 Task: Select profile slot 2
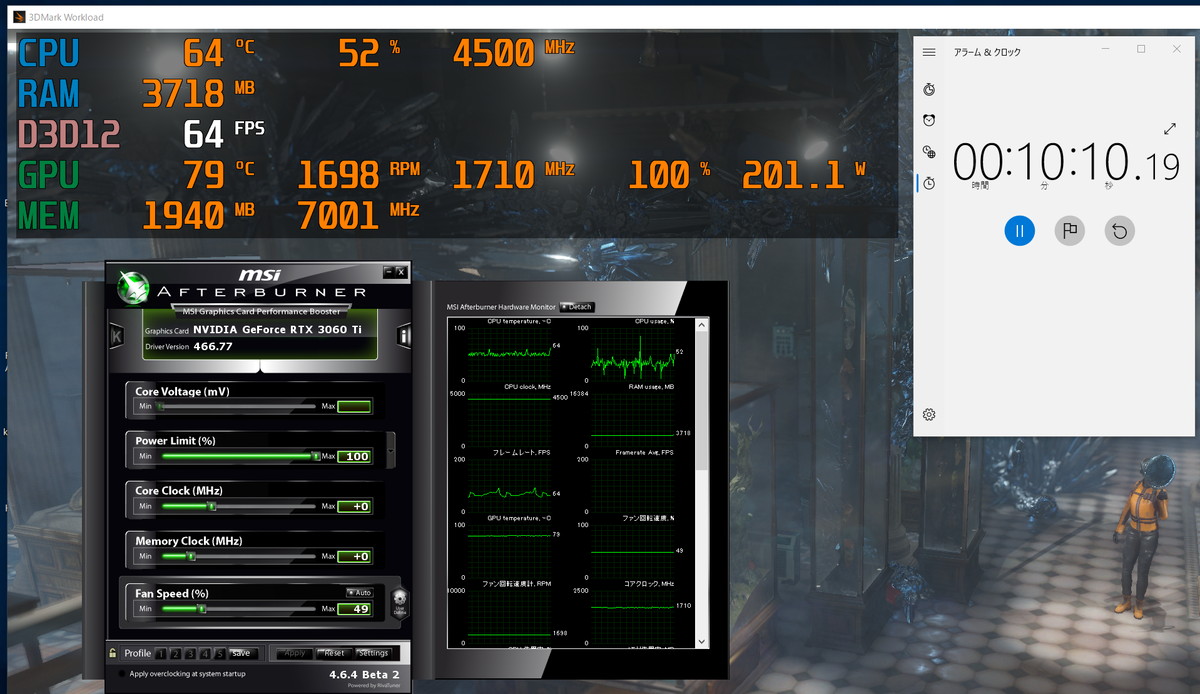click(174, 654)
